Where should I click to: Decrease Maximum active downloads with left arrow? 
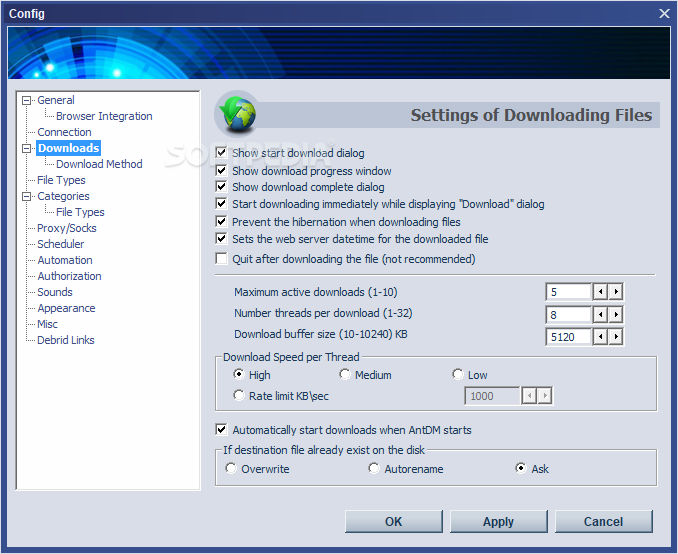point(600,292)
